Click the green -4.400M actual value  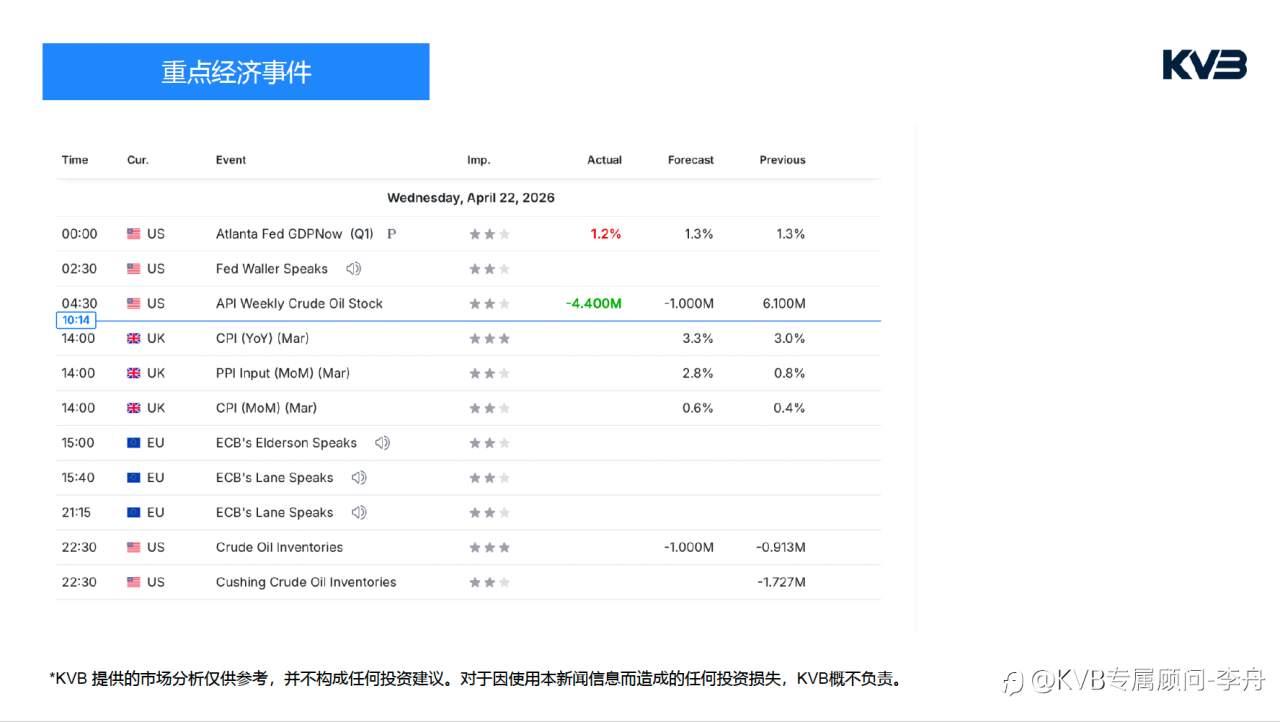coord(592,303)
